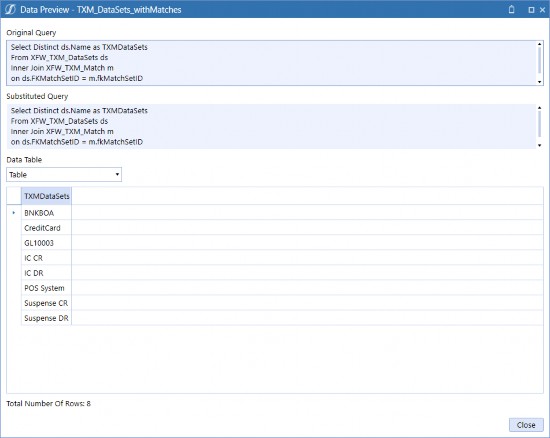Click Substituted Query scroll up arrow
Image resolution: width=550 pixels, height=438 pixels.
coord(539,108)
